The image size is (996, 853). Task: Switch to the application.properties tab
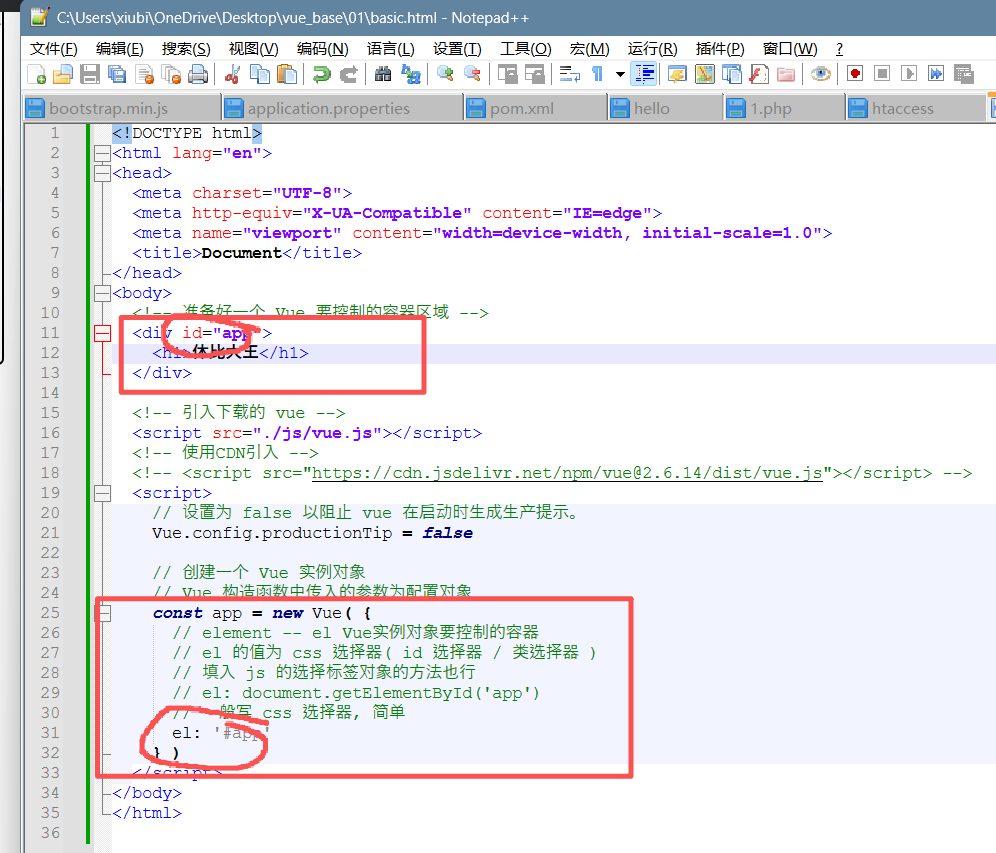click(328, 109)
